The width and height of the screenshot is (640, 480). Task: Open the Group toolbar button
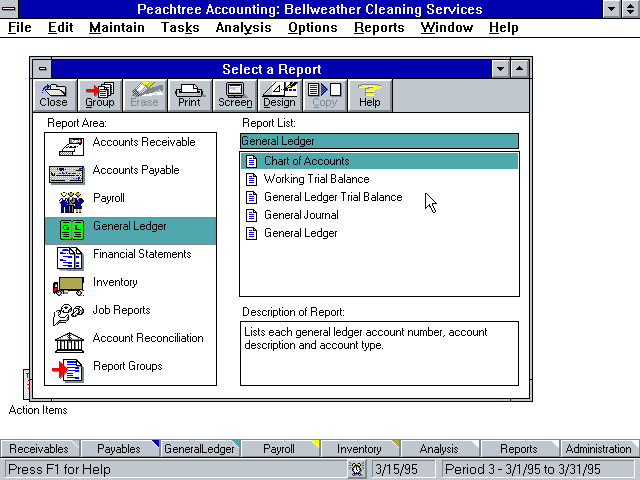[100, 96]
